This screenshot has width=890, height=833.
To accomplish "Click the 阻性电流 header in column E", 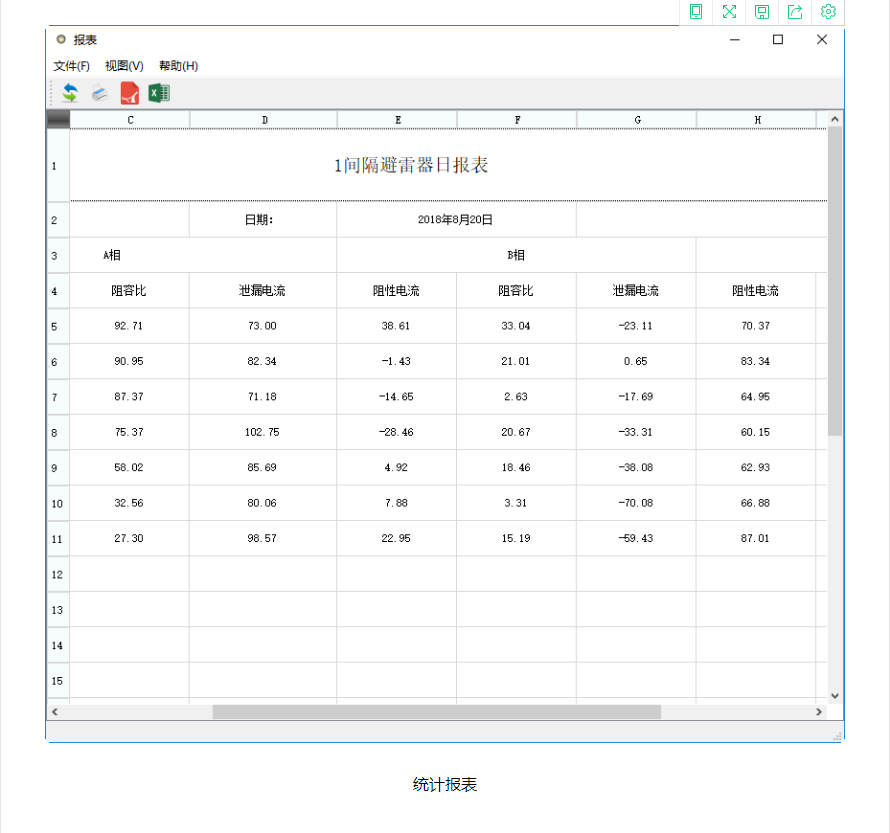I will (x=397, y=291).
